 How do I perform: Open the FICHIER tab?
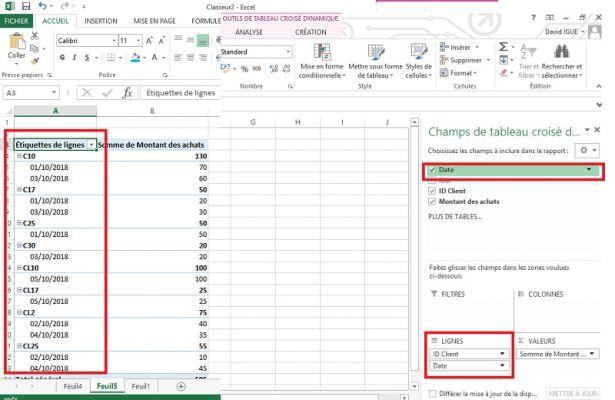[16, 21]
